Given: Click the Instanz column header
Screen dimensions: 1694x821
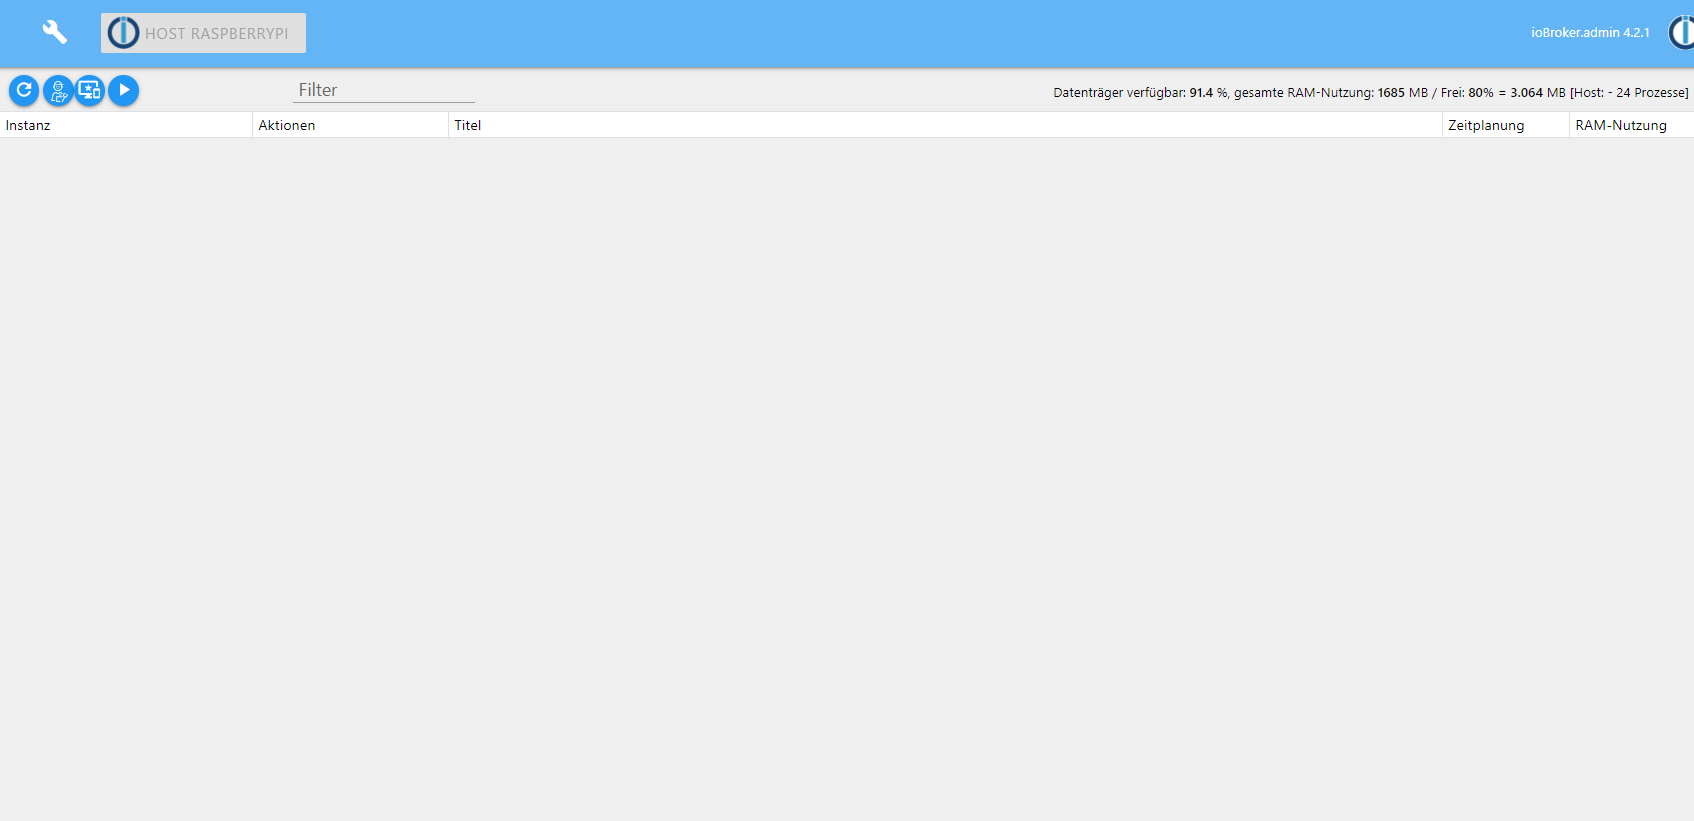Looking at the screenshot, I should [126, 125].
